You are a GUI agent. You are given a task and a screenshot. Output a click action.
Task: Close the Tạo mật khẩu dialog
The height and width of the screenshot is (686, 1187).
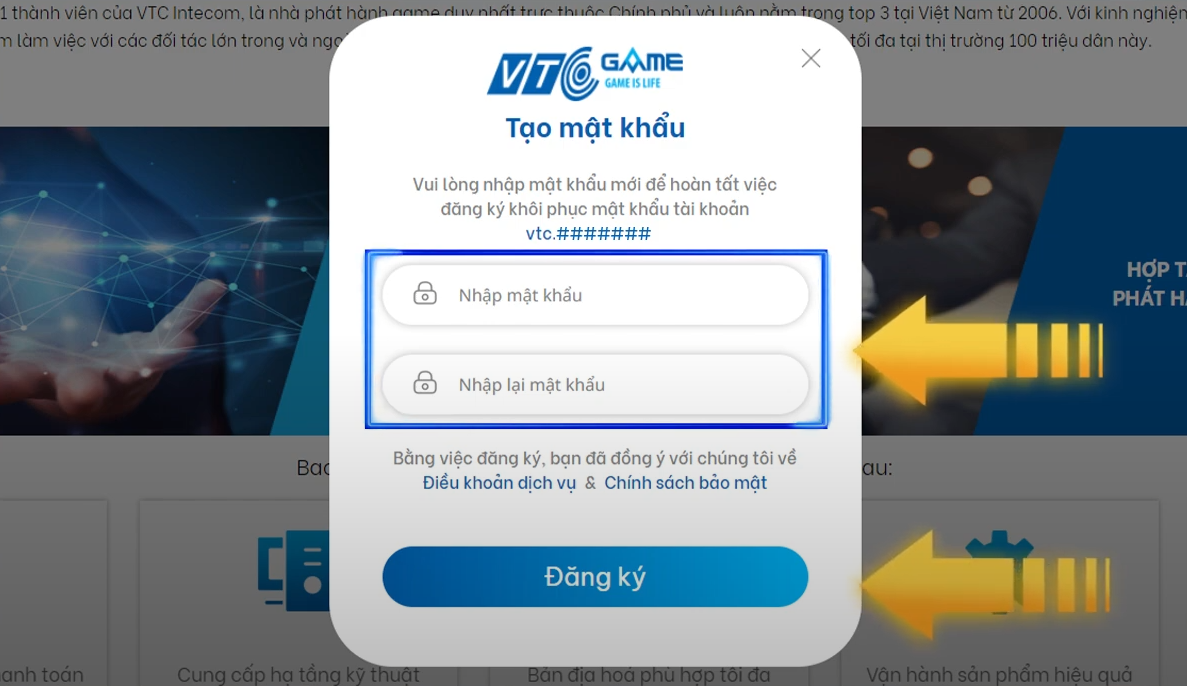(x=811, y=58)
